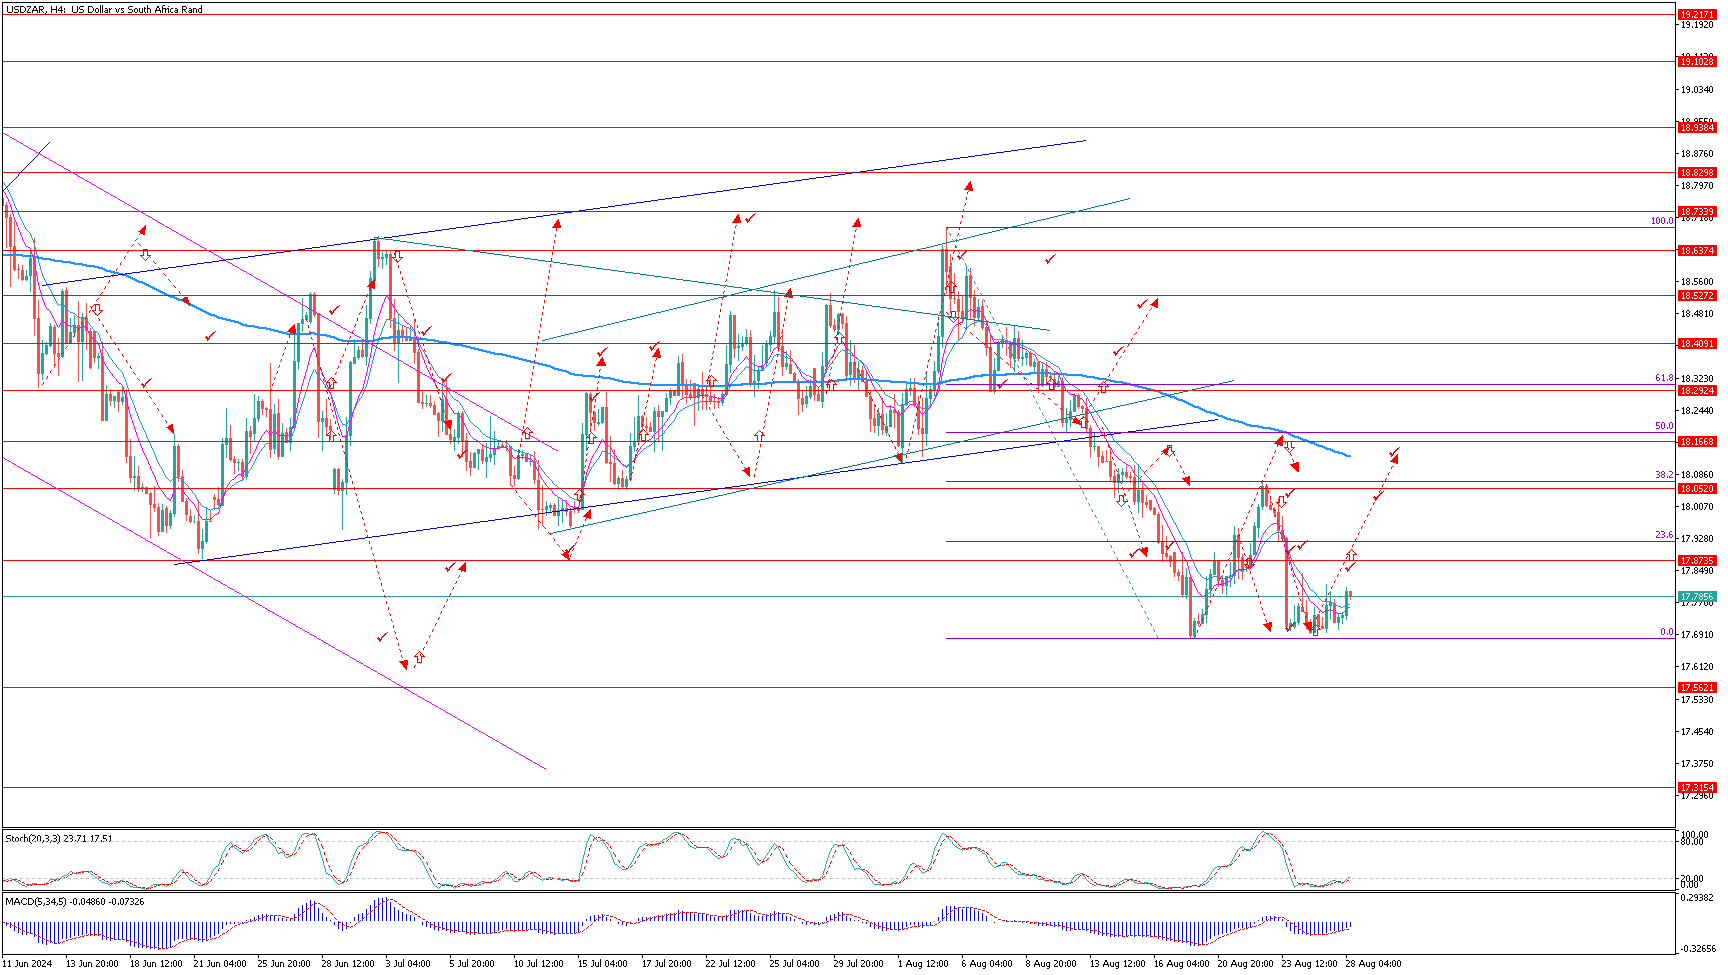Screen dimensions: 1728x975
Task: Click the 17.5621 red price level label
Action: click(1697, 688)
